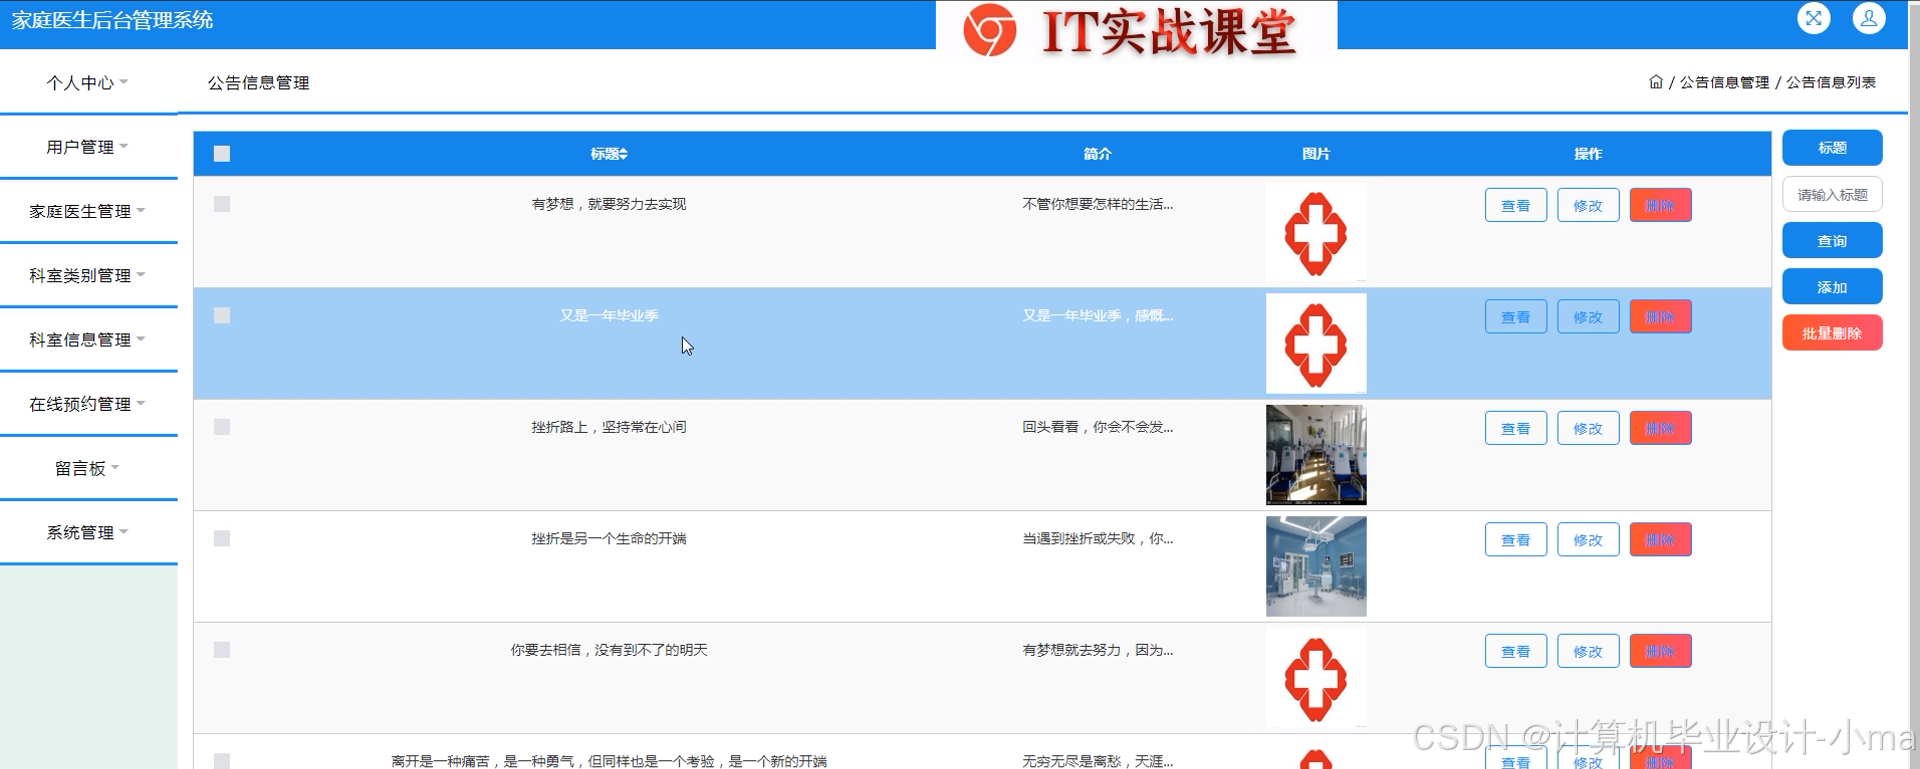Click the summary 不管你想要怎样的生活...
Viewport: 1920px width, 769px height.
point(1097,204)
